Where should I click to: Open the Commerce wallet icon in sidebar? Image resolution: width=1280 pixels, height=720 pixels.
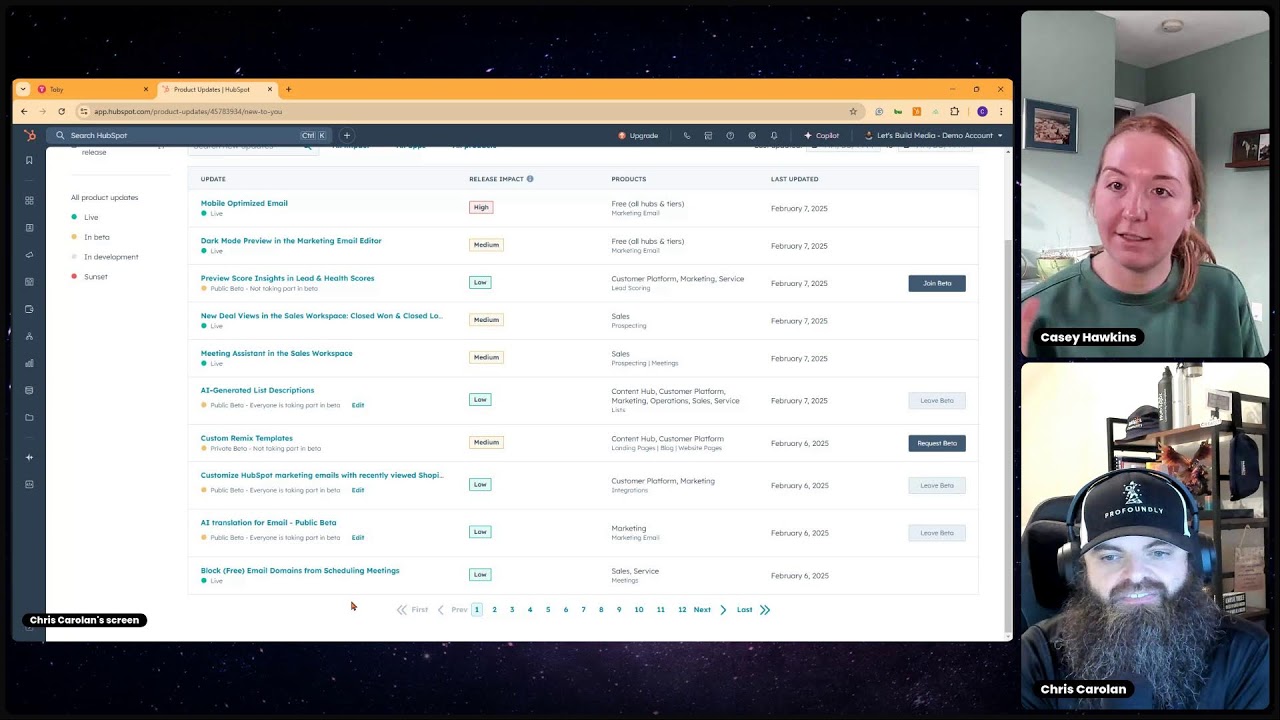[29, 309]
